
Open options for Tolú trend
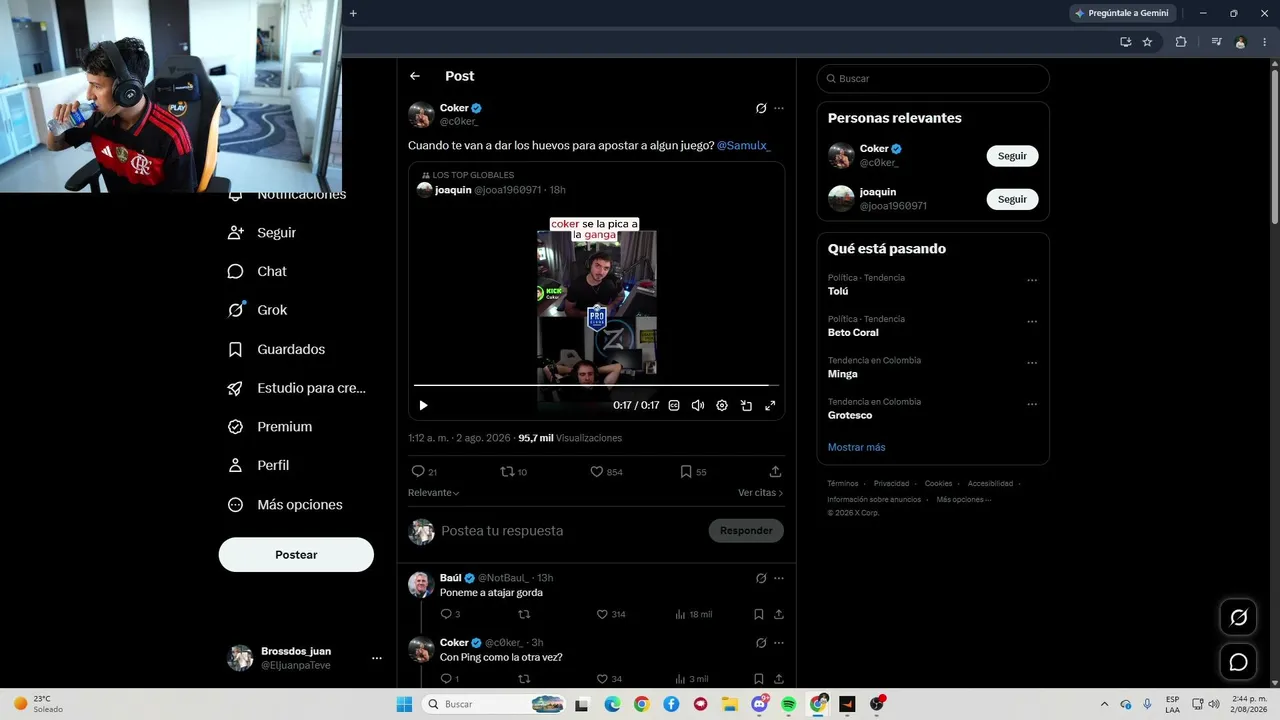[x=1032, y=280]
